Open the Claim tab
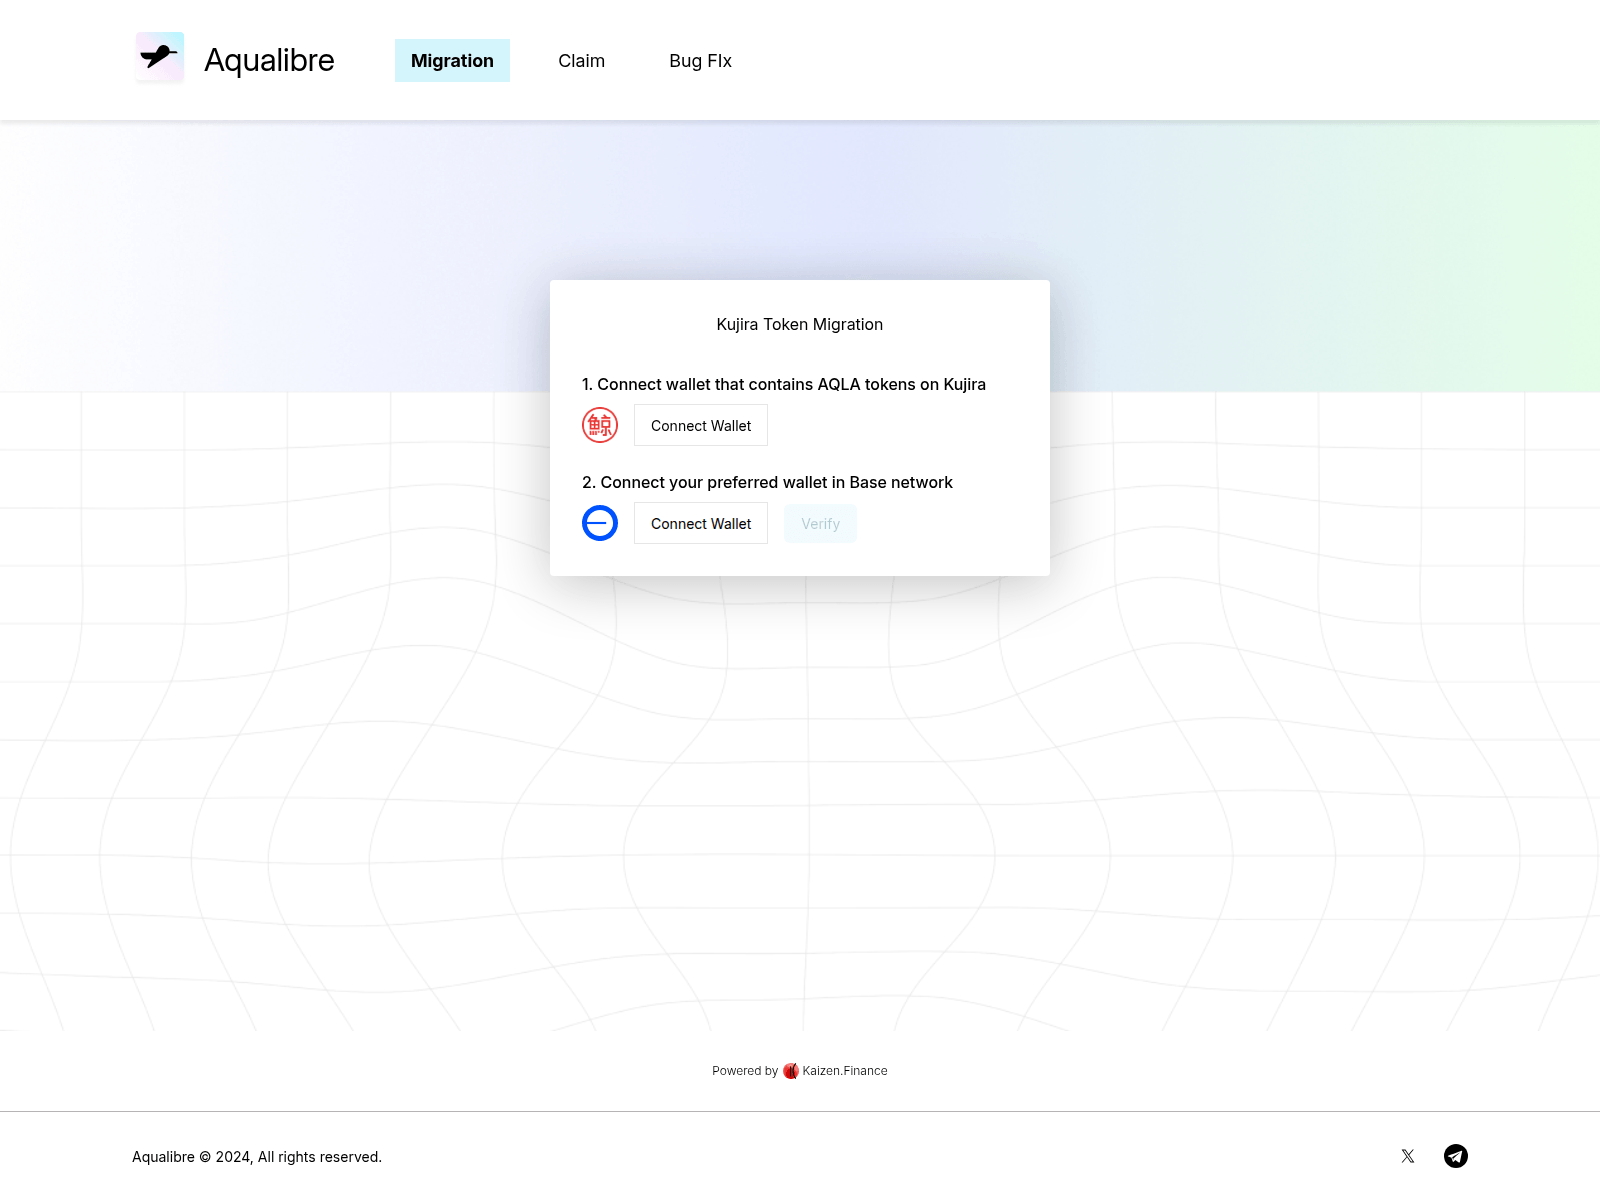The width and height of the screenshot is (1600, 1200). tap(581, 60)
